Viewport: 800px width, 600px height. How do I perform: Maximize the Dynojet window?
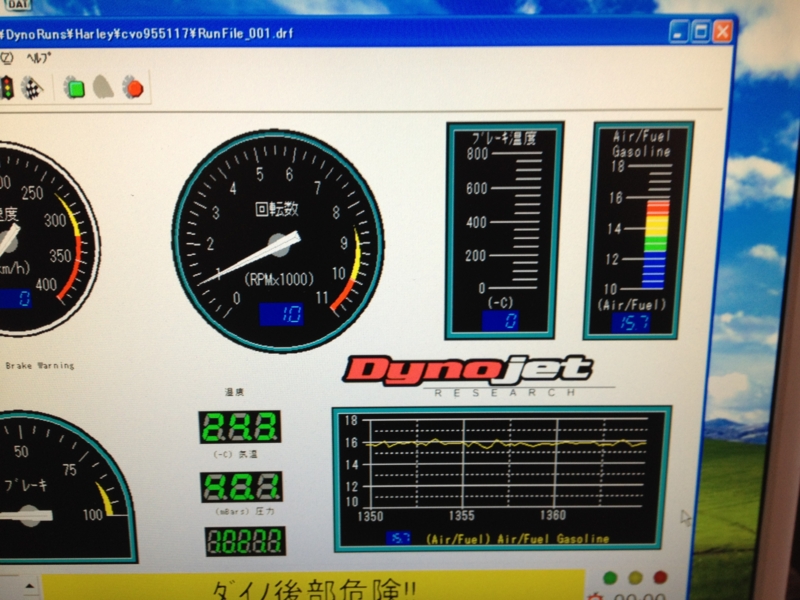point(701,32)
